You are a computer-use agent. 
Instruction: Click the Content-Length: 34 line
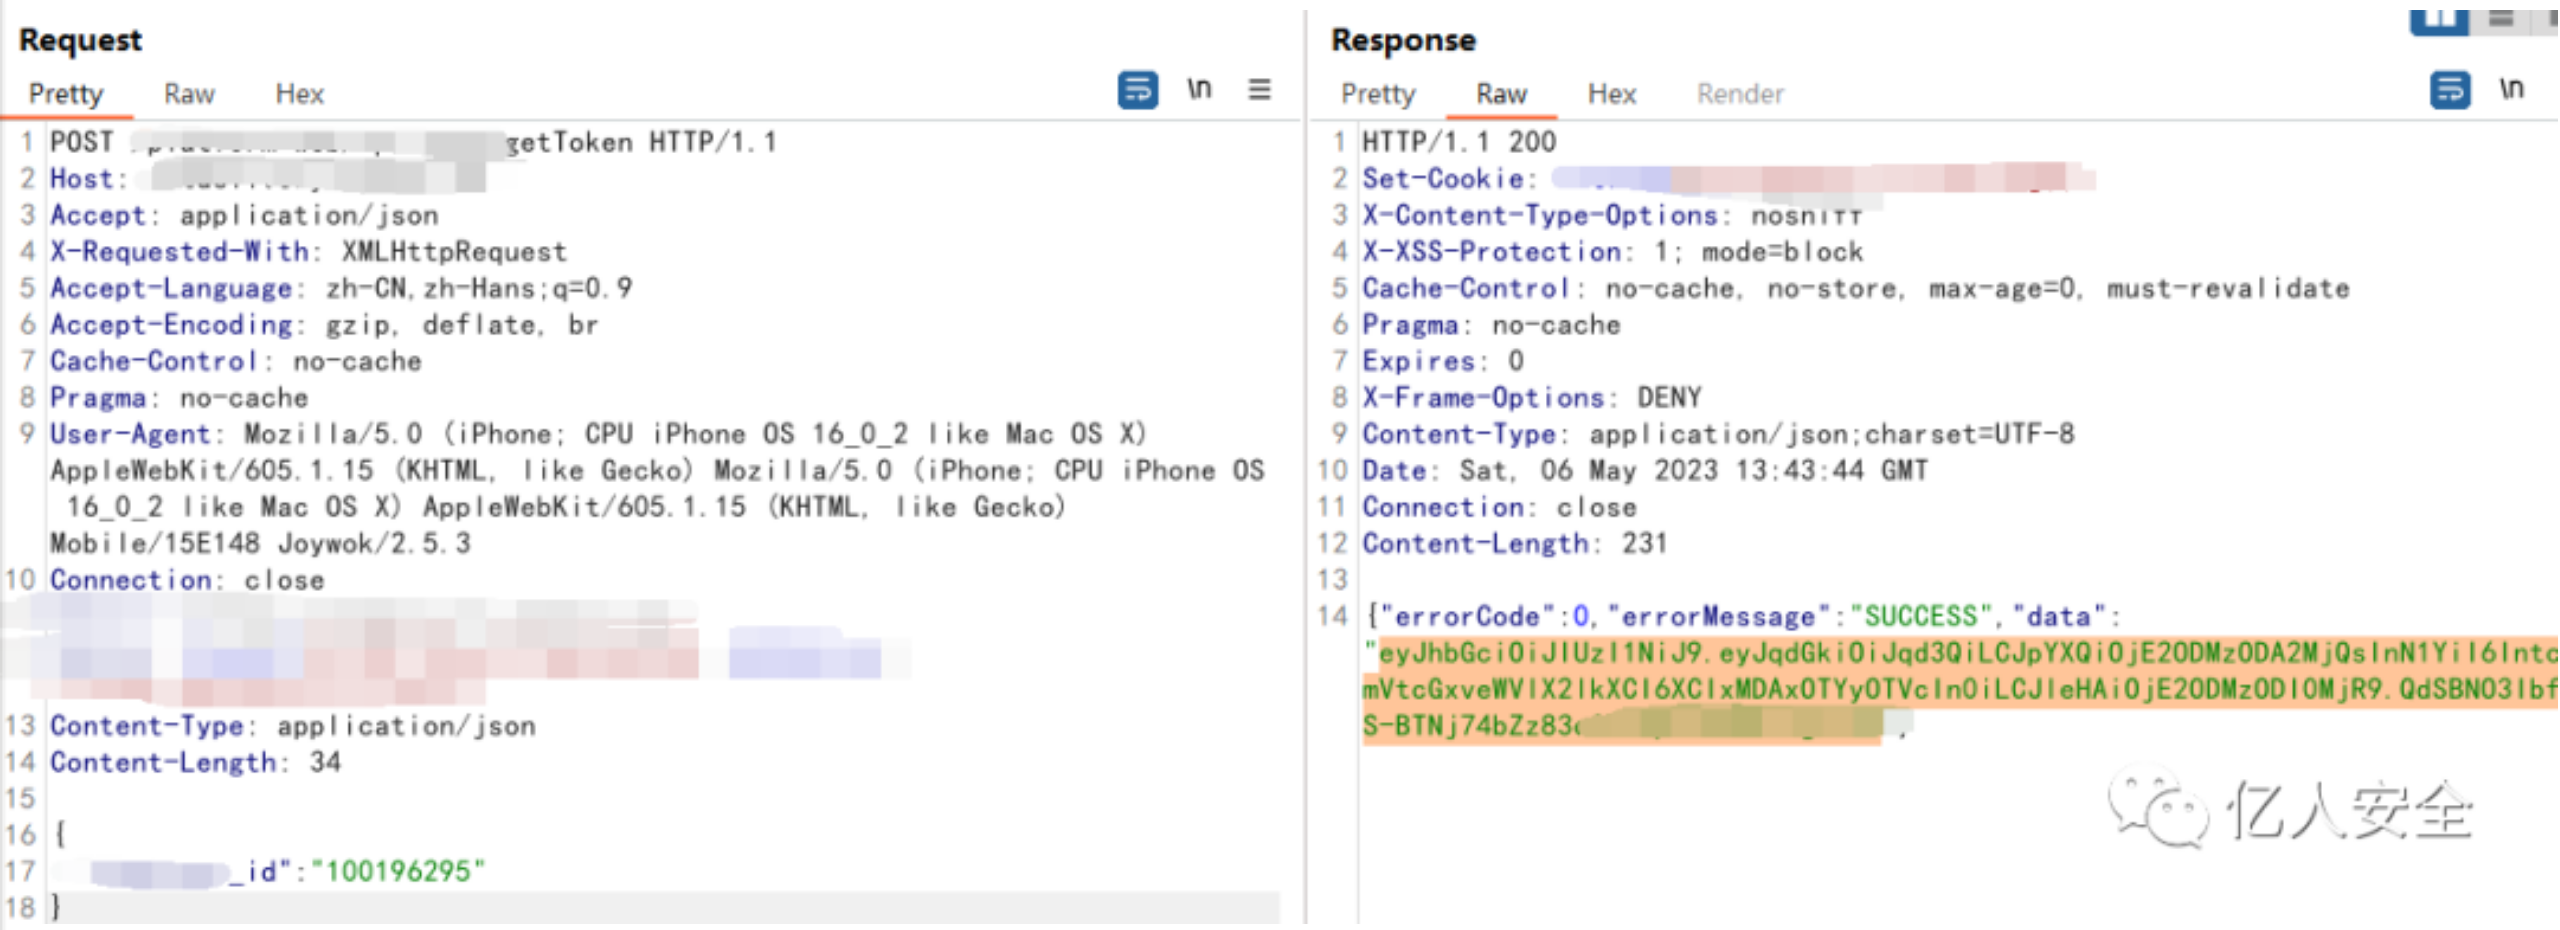pos(196,762)
